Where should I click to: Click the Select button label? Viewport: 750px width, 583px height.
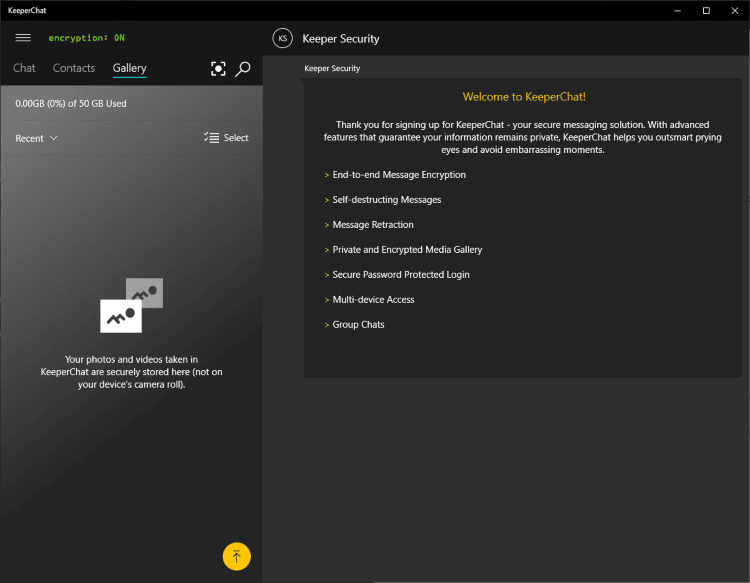point(236,138)
